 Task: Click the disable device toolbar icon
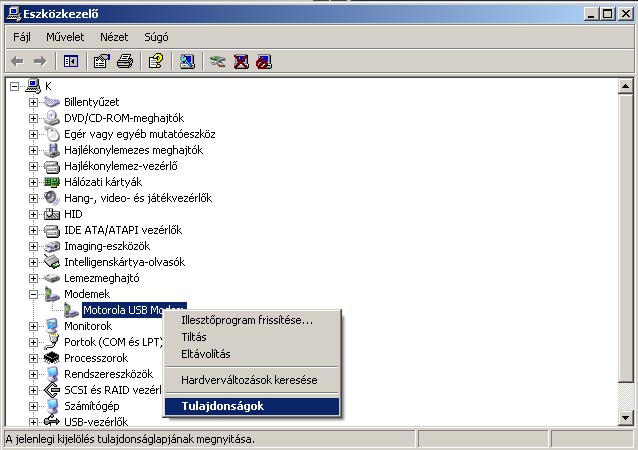(263, 61)
